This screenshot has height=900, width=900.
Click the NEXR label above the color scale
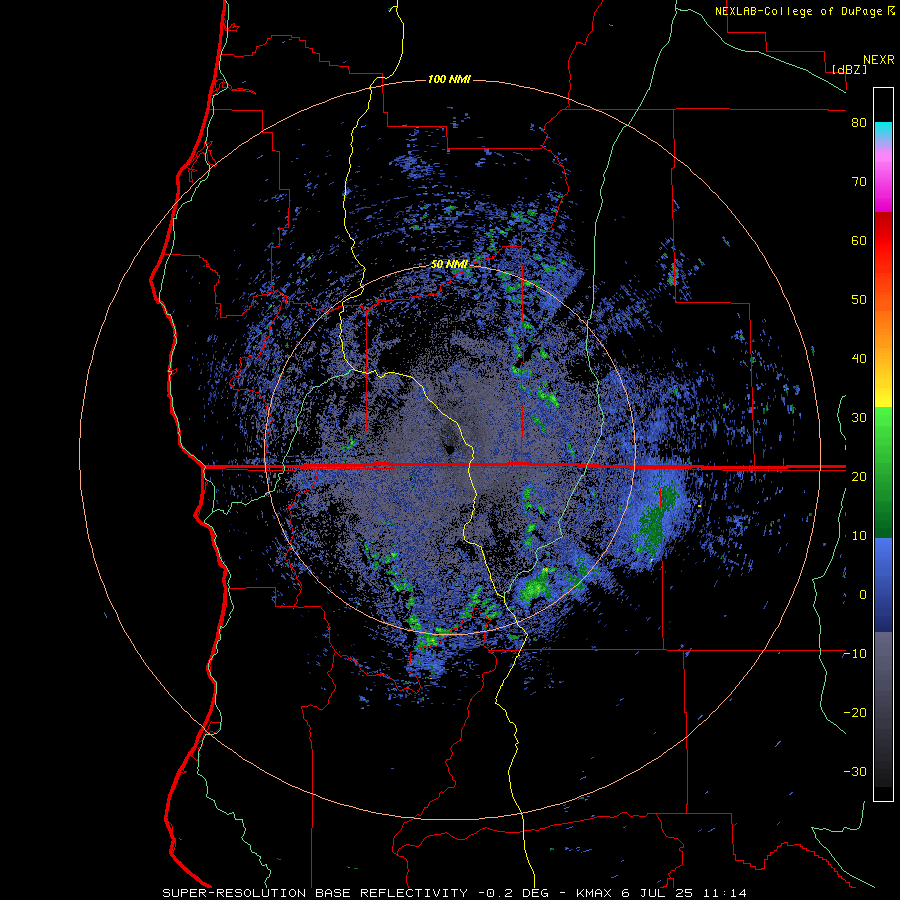pos(879,60)
